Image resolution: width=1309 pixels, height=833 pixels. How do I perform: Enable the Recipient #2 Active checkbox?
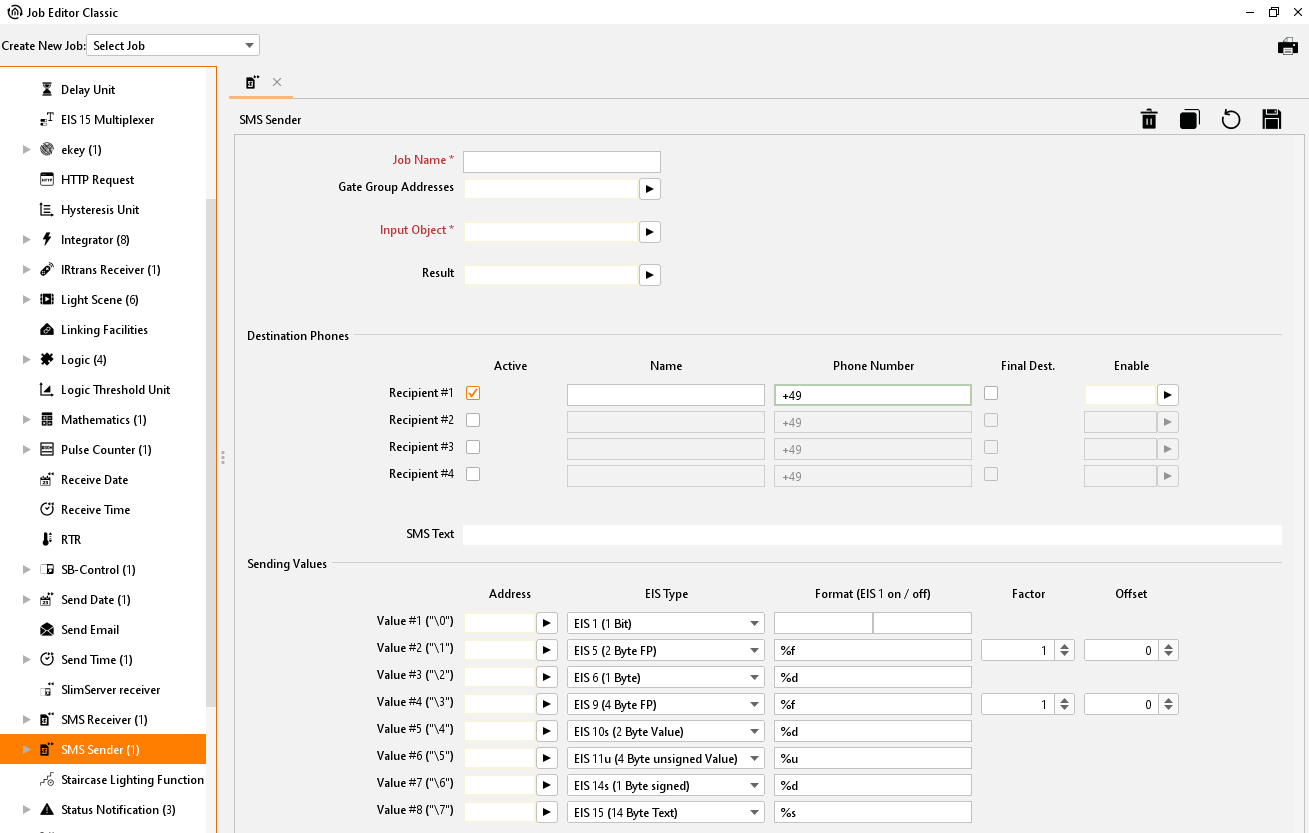coord(473,420)
